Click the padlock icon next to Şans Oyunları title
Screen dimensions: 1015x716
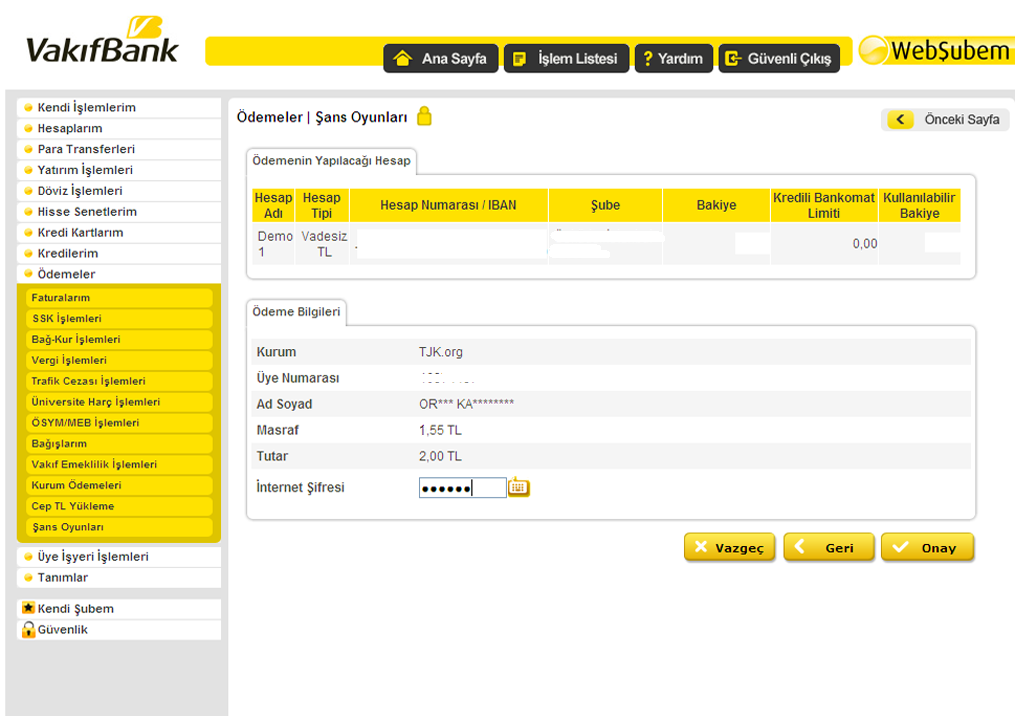click(x=424, y=116)
